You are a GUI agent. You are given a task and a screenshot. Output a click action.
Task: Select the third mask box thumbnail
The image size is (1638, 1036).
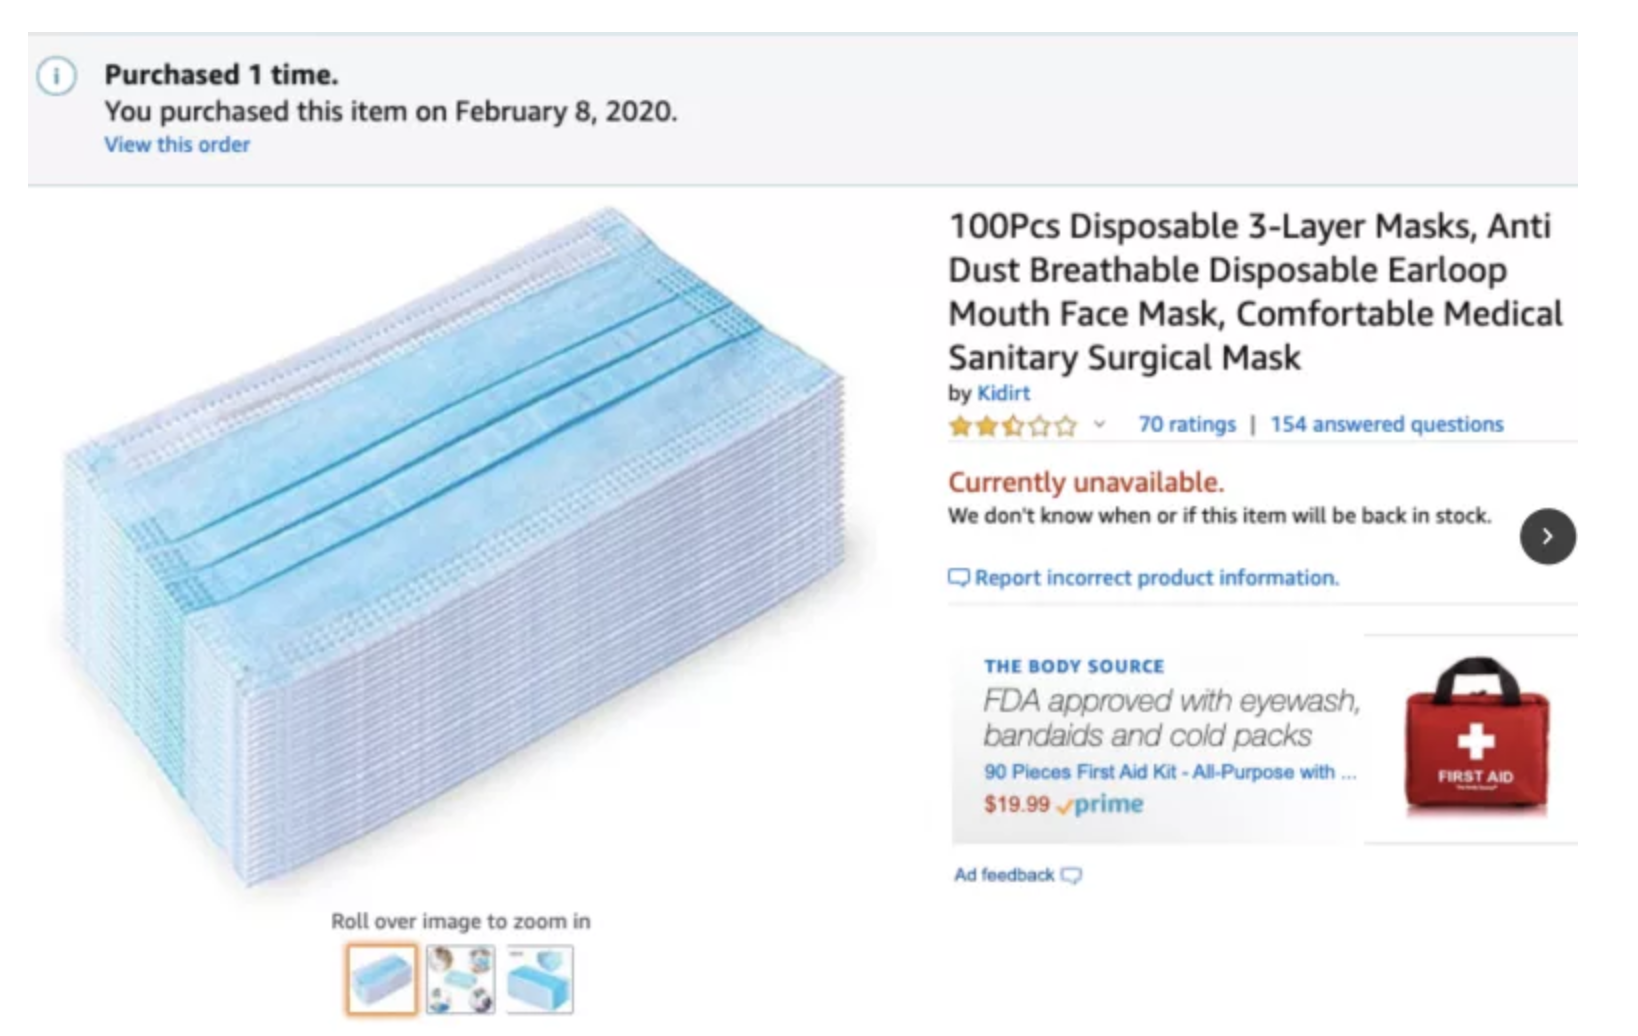540,979
